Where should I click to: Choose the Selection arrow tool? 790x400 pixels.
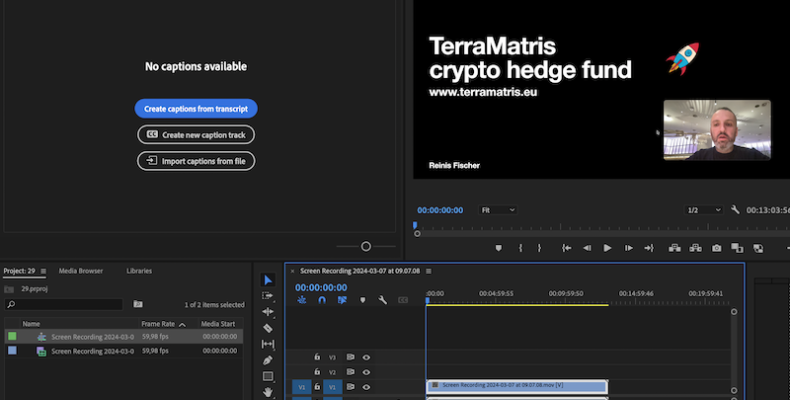[x=268, y=280]
